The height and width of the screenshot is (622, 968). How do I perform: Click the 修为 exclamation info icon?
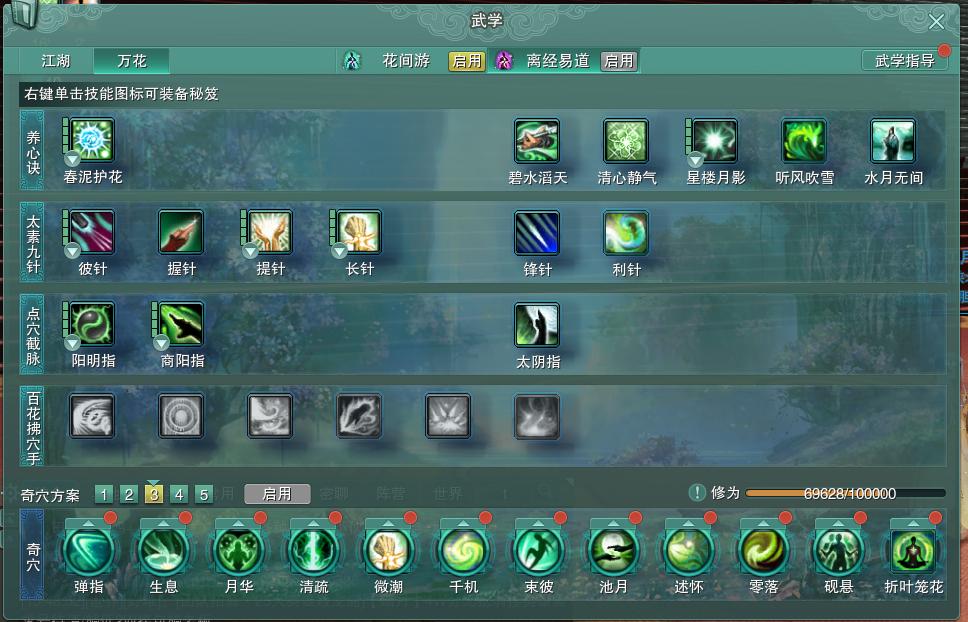click(697, 492)
